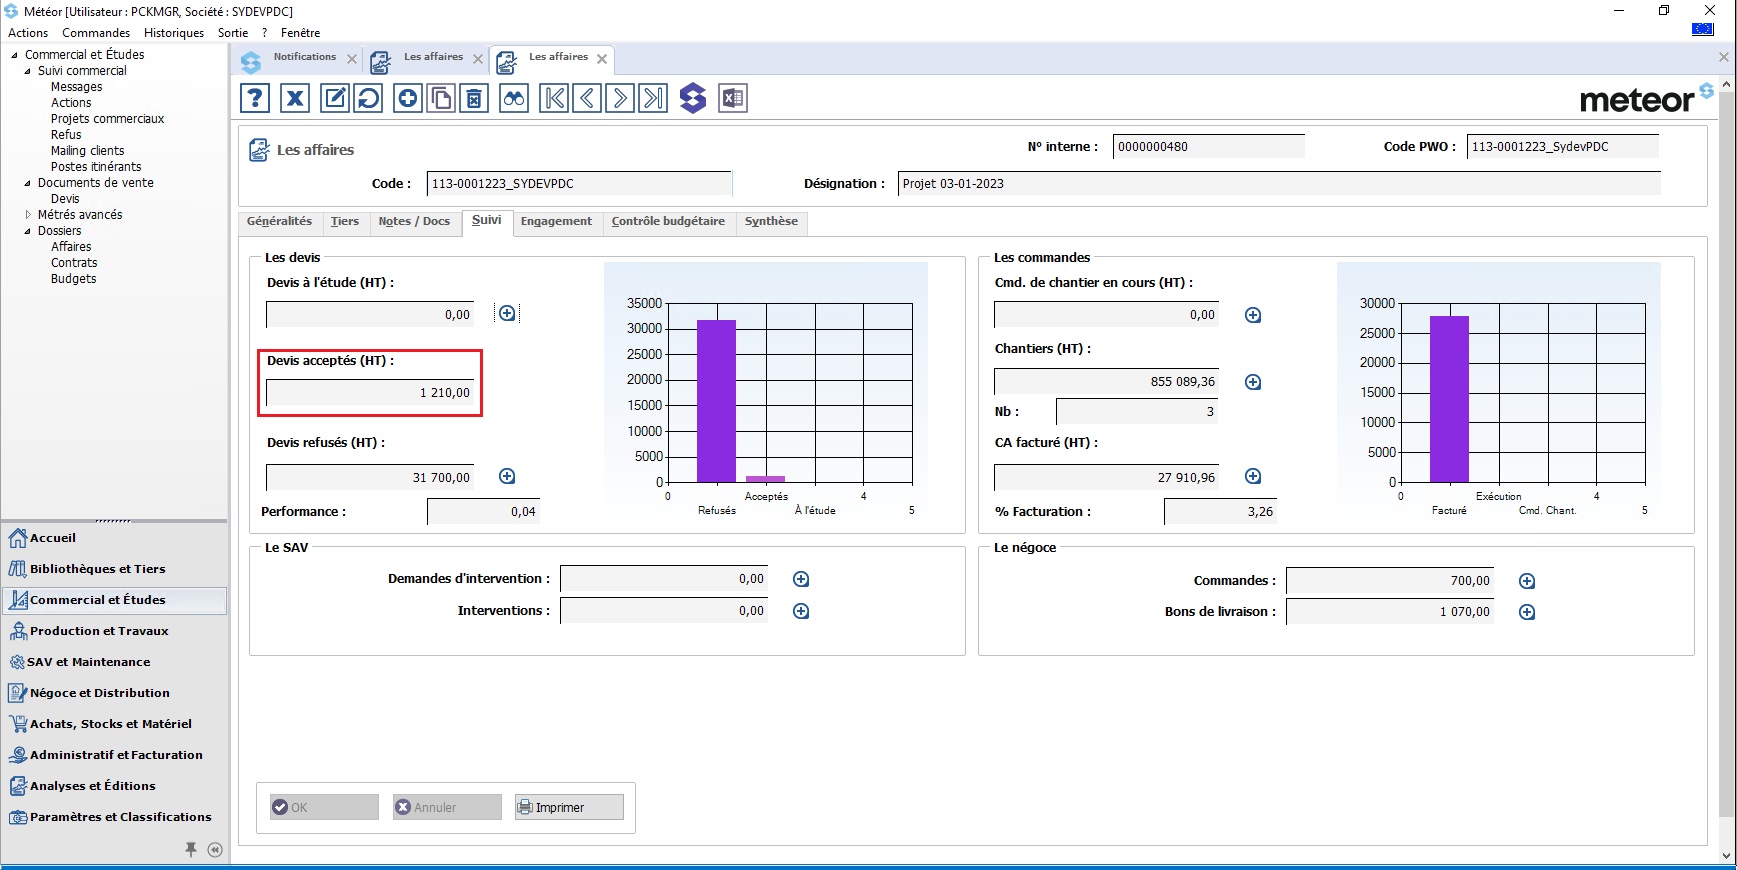Open details for Cmd. de chantier en cours
The image size is (1737, 870).
tap(1253, 315)
